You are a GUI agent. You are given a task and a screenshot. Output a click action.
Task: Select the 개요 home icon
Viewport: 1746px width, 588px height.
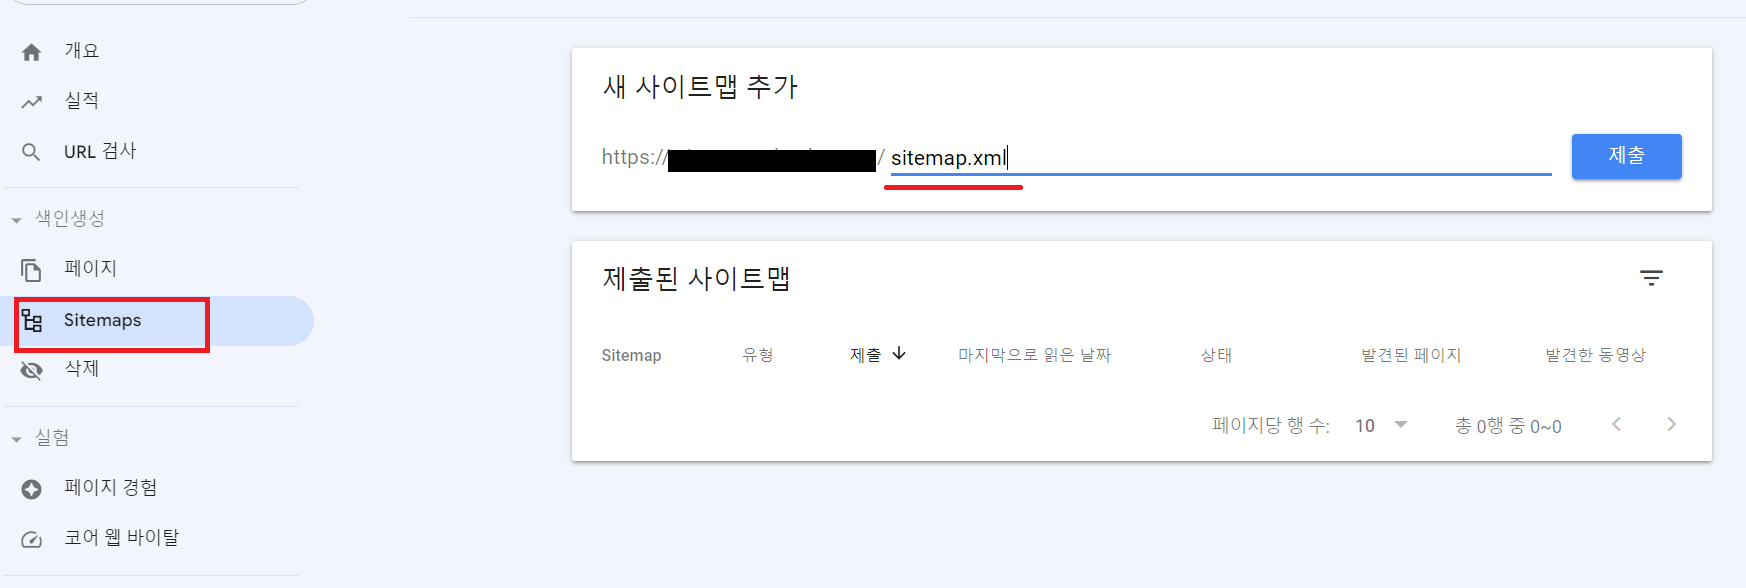click(31, 51)
